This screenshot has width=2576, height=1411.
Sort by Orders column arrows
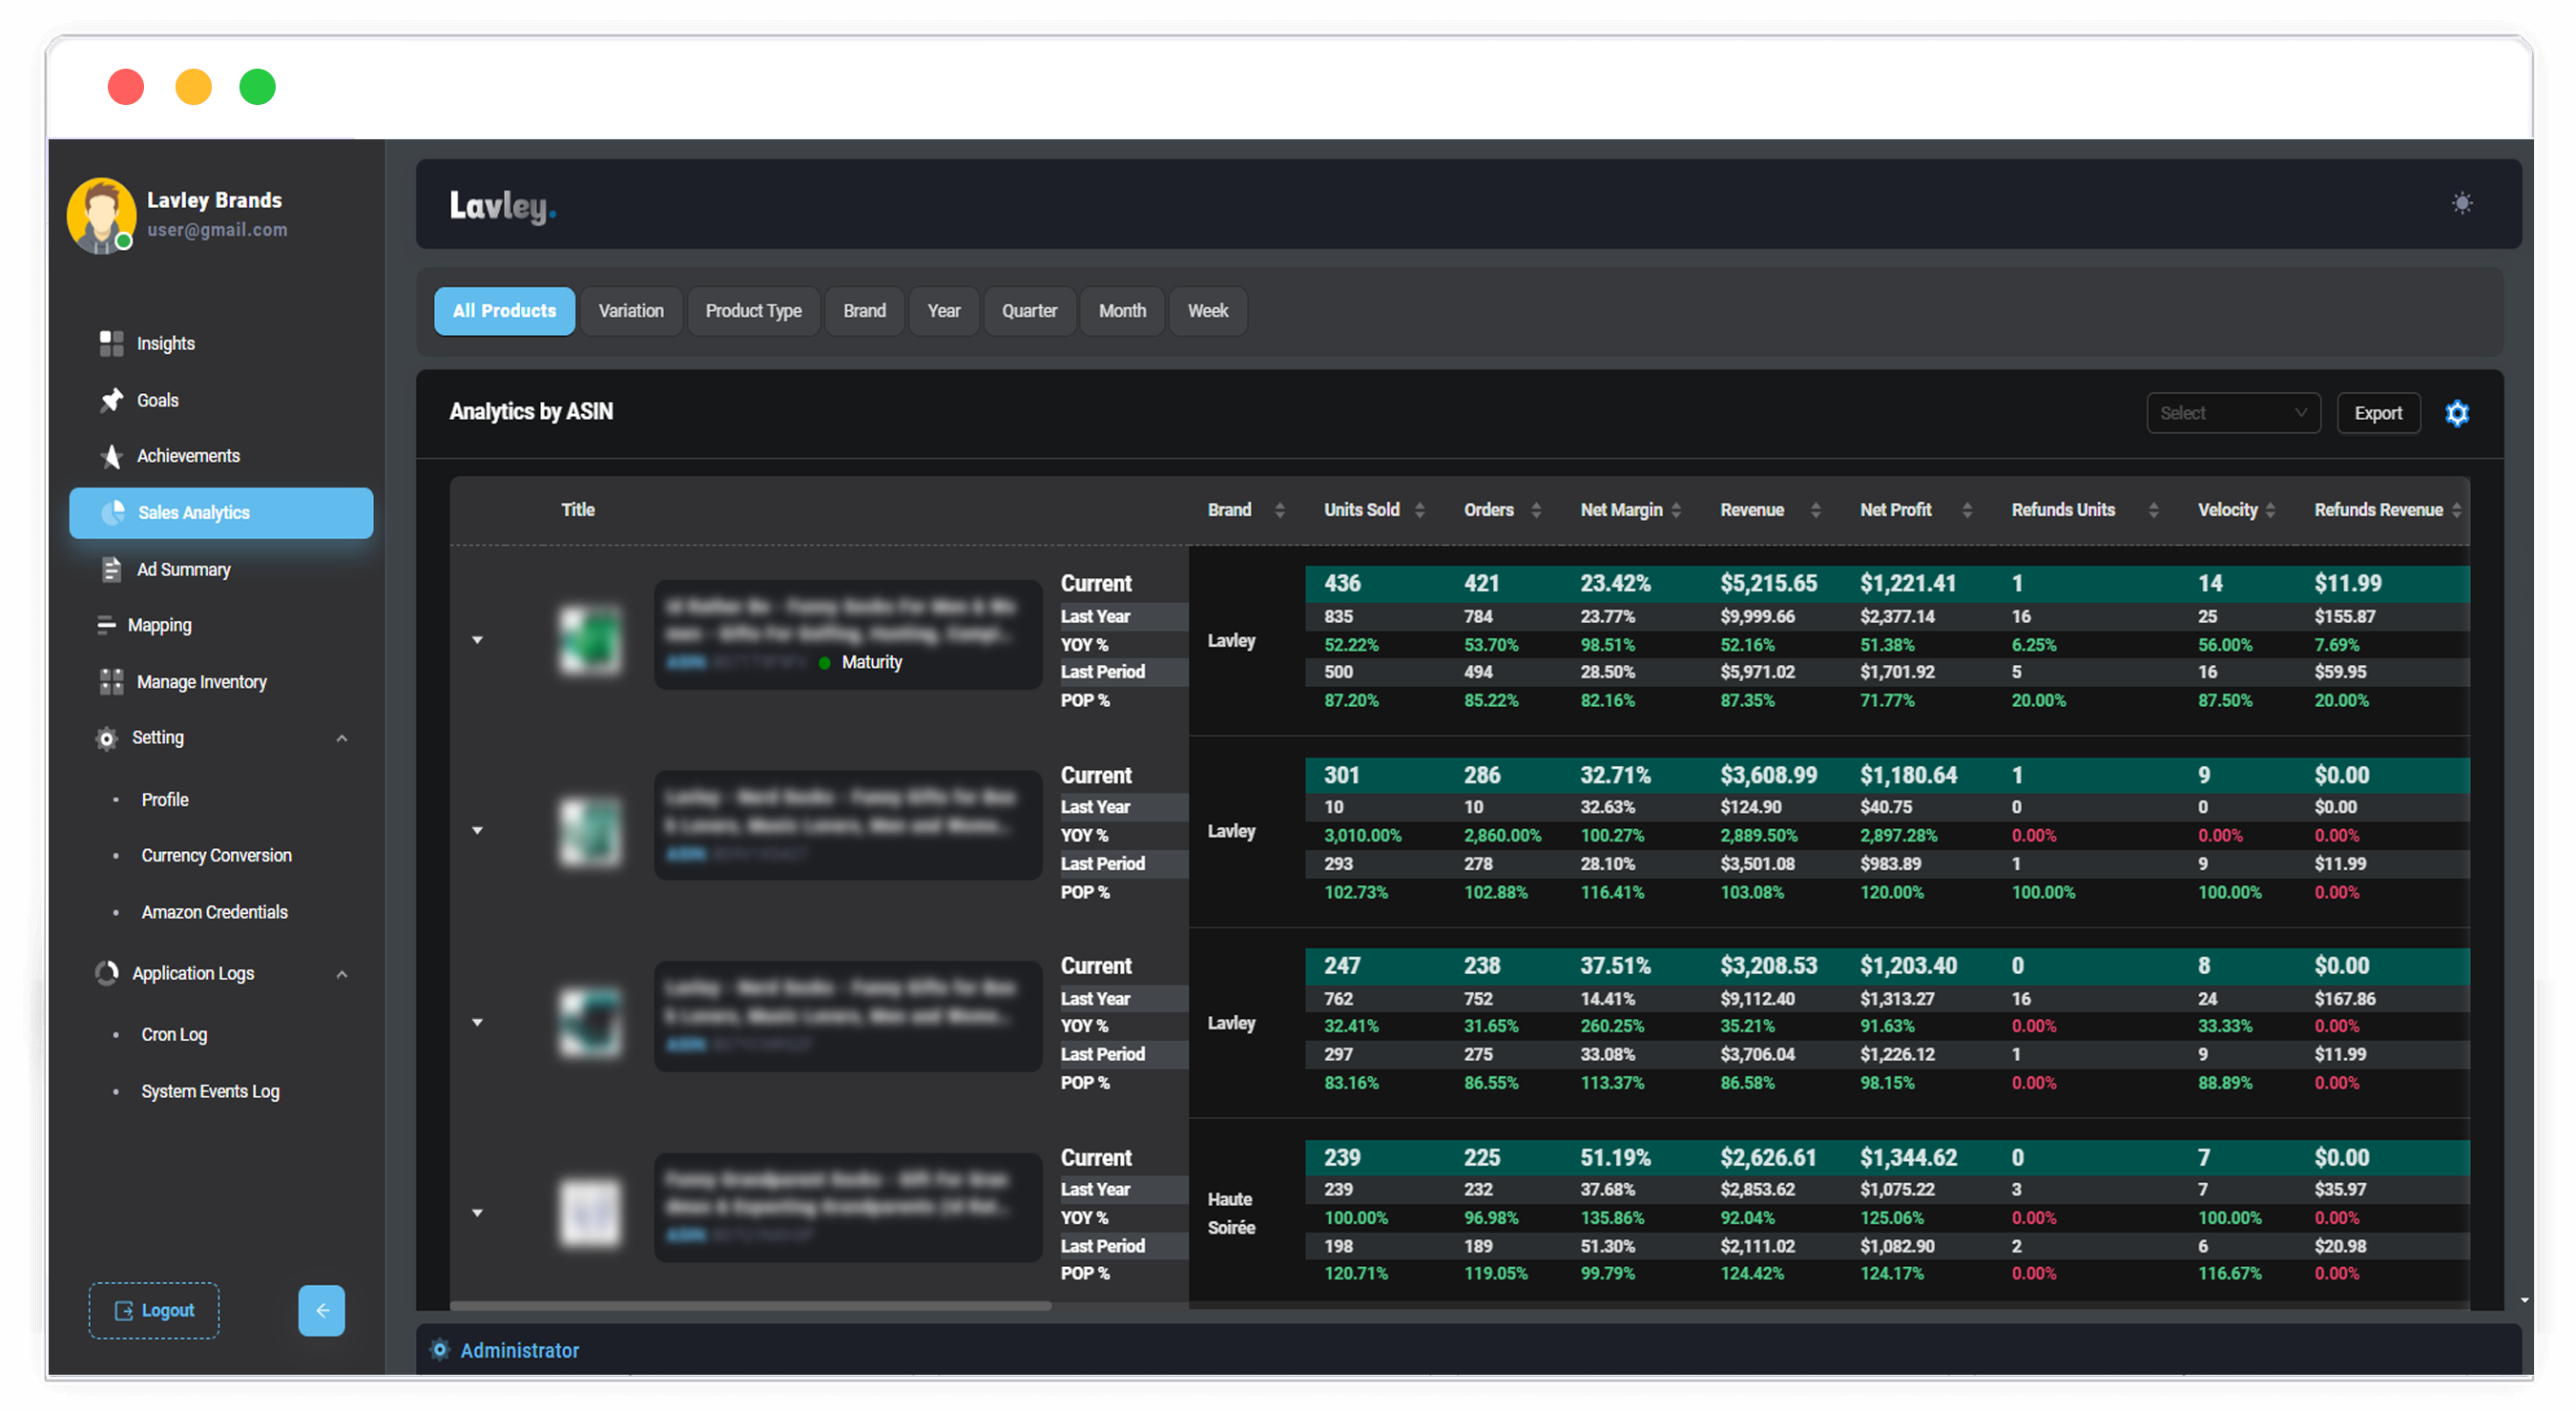[1535, 510]
